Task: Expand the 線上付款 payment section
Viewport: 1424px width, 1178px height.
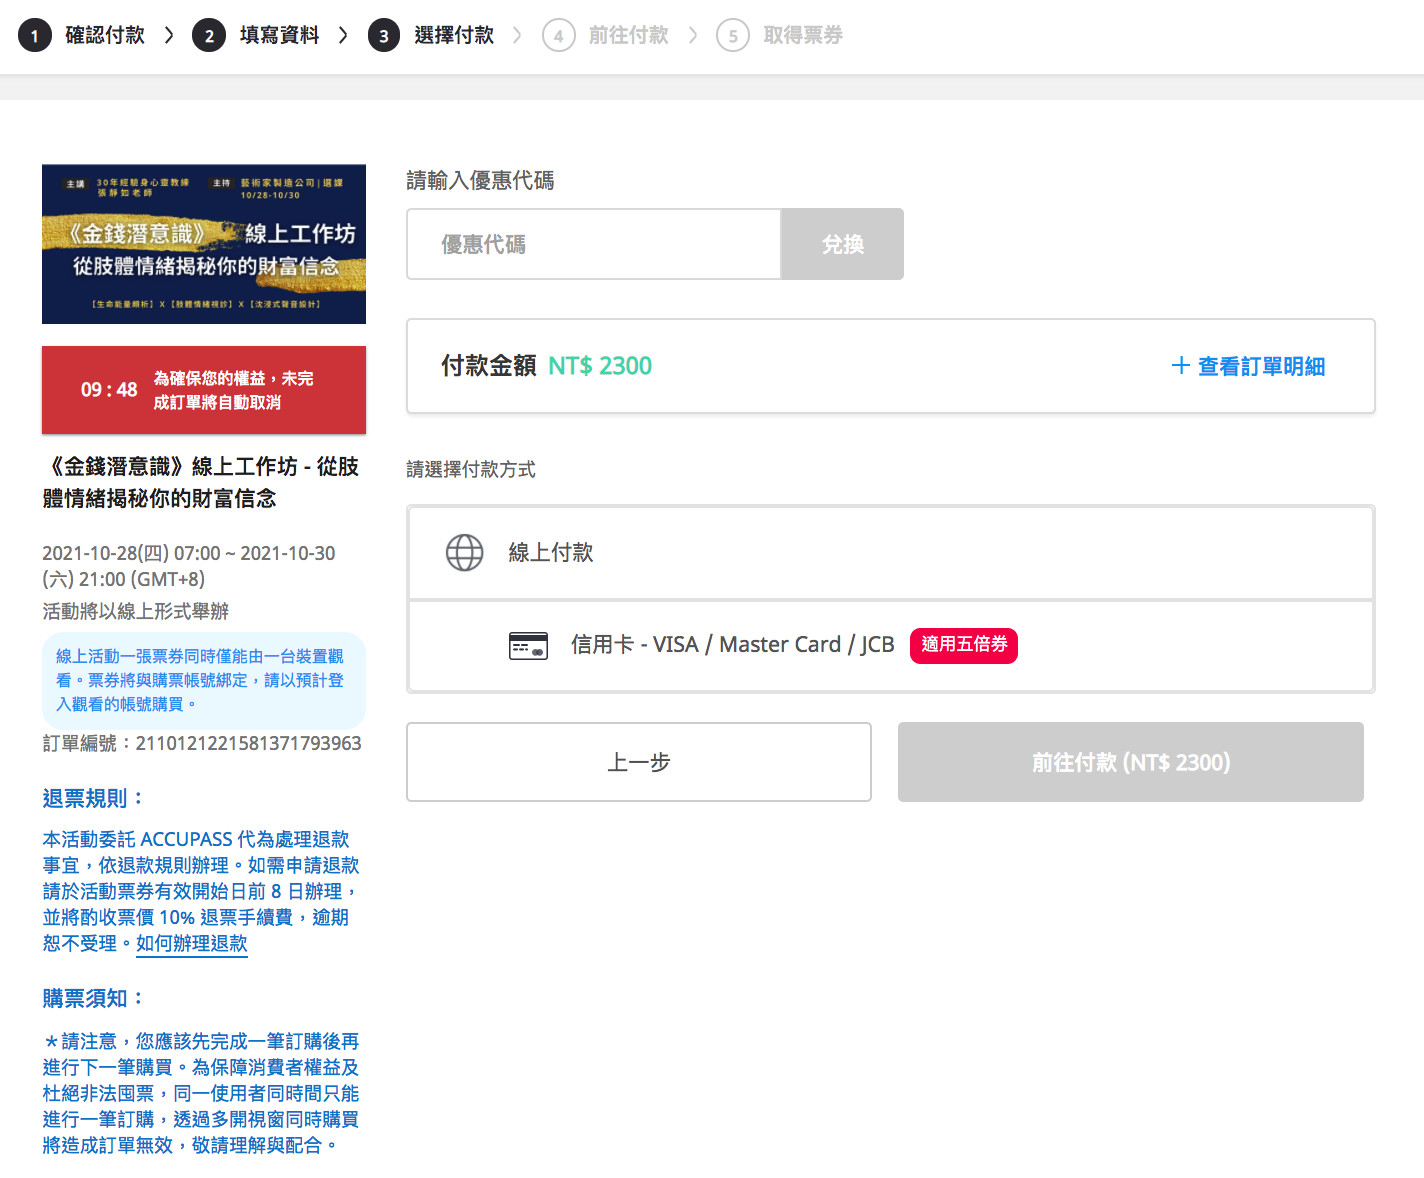Action: 550,553
